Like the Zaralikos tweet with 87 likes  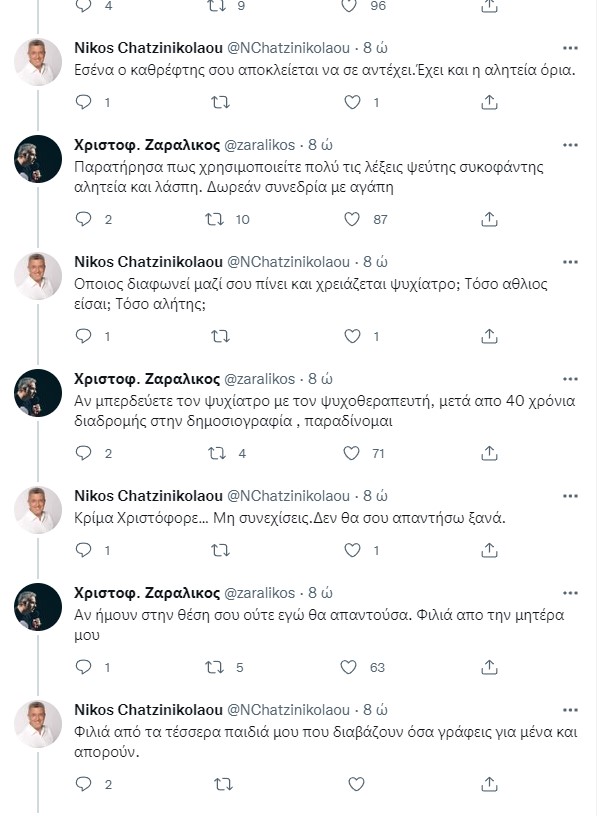352,219
